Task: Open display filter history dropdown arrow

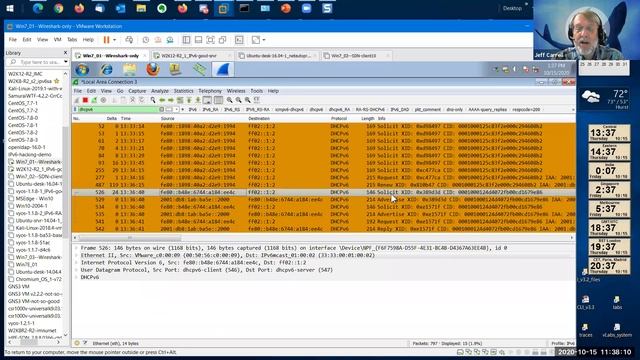Action: pyautogui.click(x=176, y=109)
